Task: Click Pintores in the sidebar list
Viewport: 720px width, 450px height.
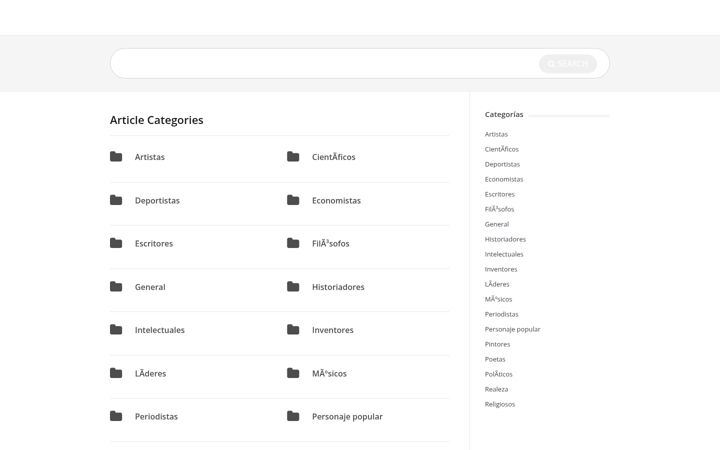Action: point(497,344)
